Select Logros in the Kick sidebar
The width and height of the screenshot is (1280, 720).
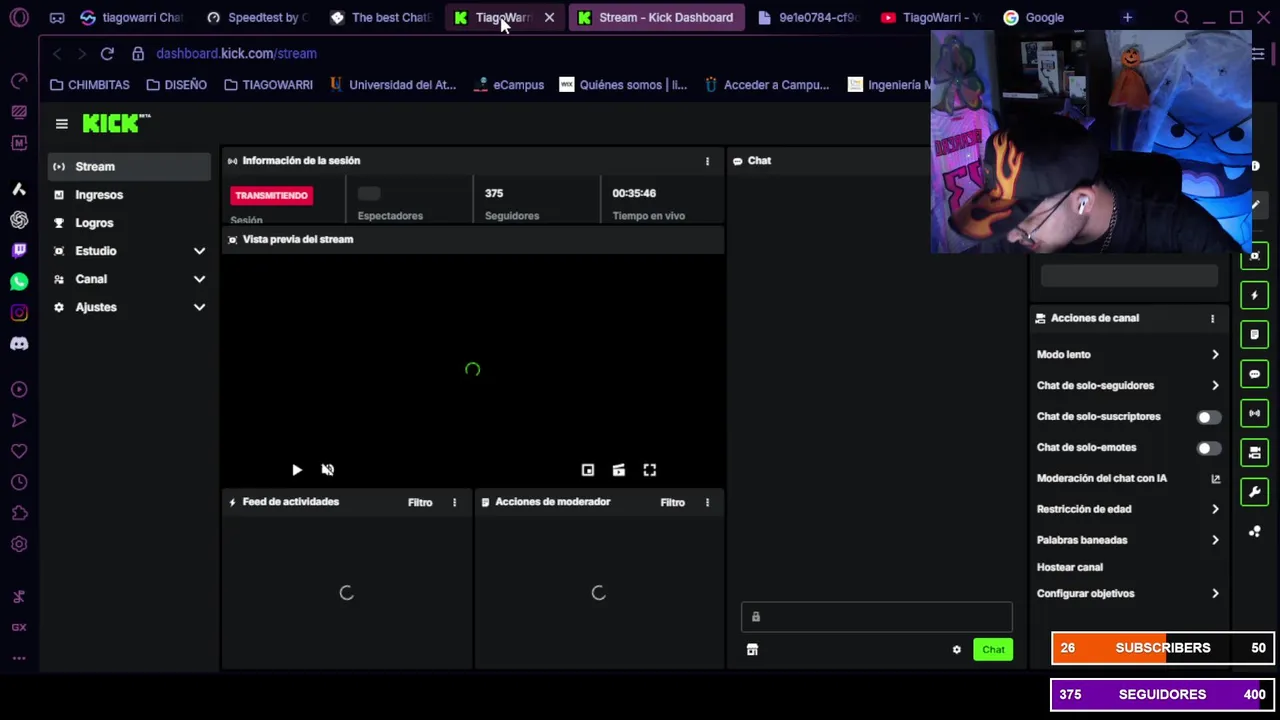pos(129,223)
